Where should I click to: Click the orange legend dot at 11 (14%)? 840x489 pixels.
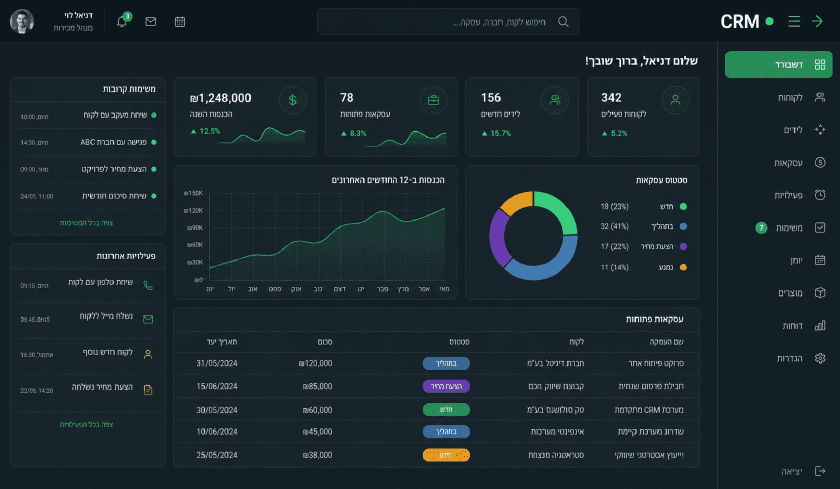coord(683,267)
